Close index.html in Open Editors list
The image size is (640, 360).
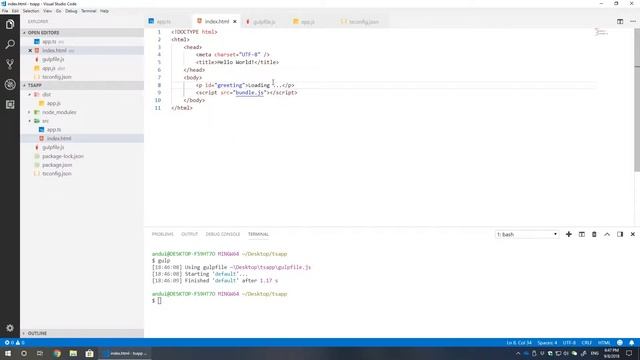tap(30, 51)
